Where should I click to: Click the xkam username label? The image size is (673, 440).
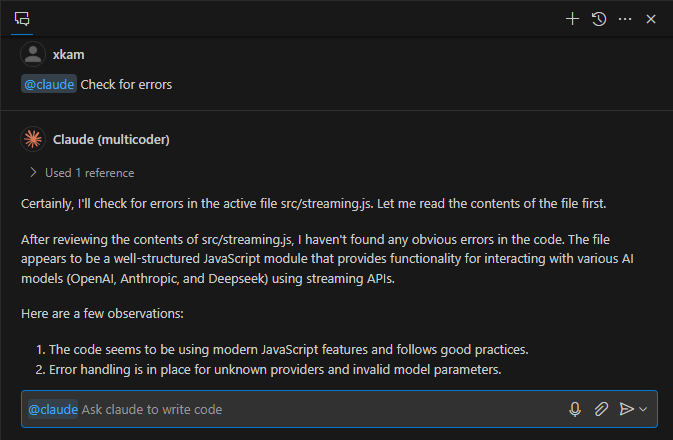pos(69,54)
